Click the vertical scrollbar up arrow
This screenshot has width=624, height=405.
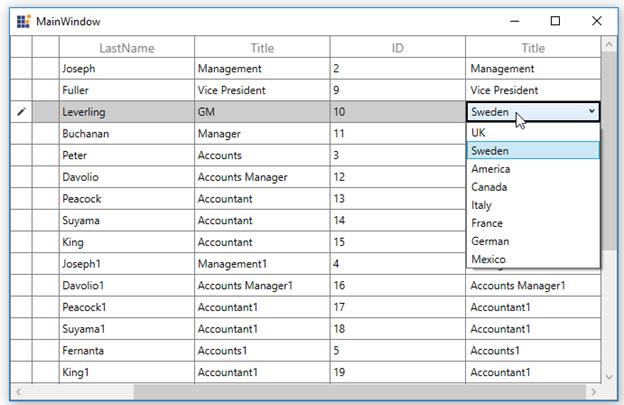609,44
